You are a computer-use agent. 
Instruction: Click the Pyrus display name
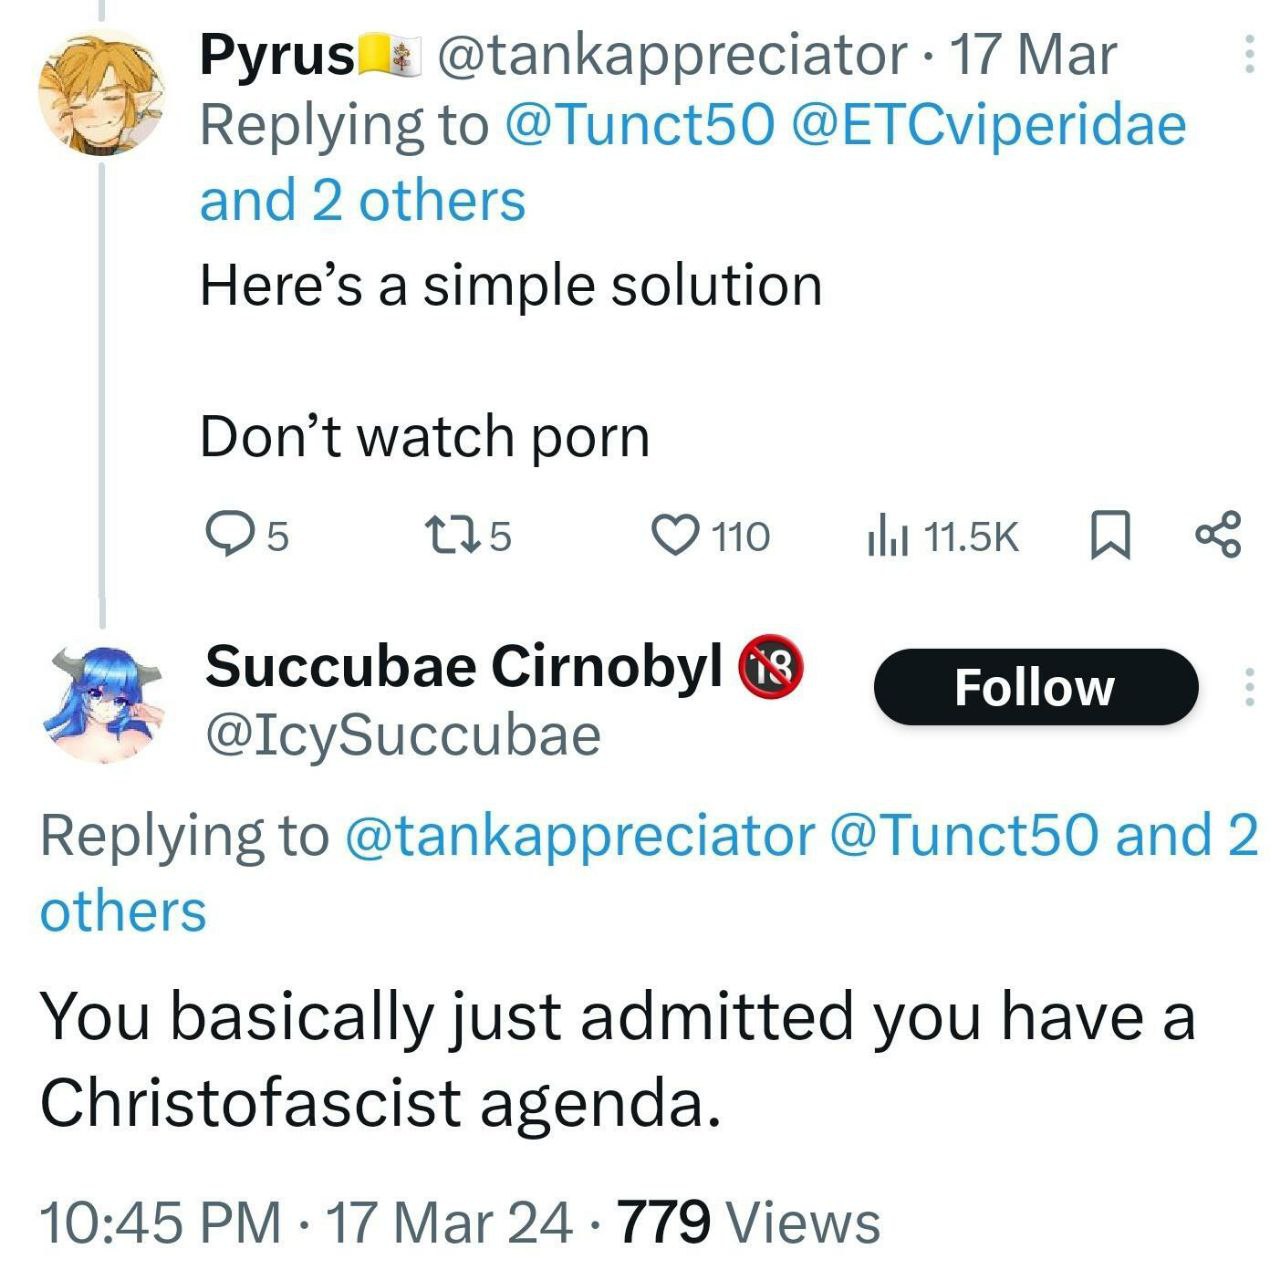(277, 54)
